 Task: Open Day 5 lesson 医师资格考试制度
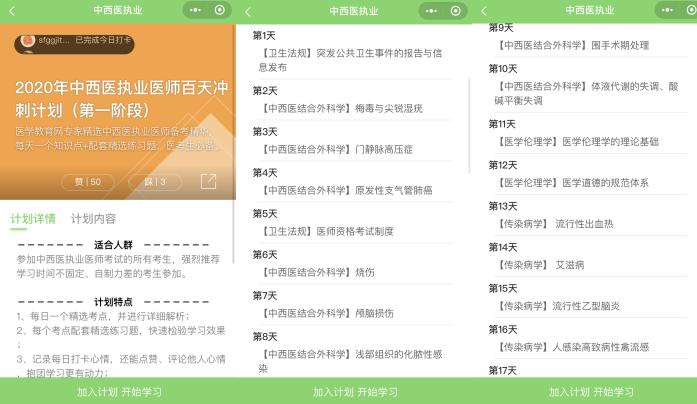point(326,231)
